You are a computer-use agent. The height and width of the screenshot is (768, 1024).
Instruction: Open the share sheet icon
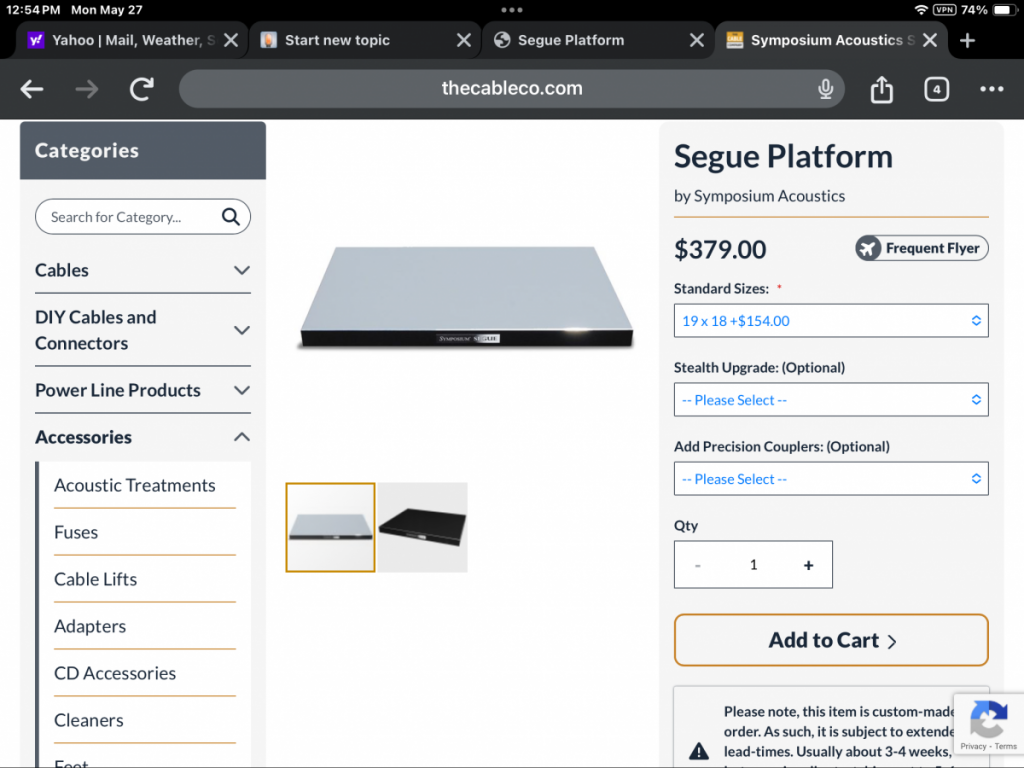tap(882, 89)
